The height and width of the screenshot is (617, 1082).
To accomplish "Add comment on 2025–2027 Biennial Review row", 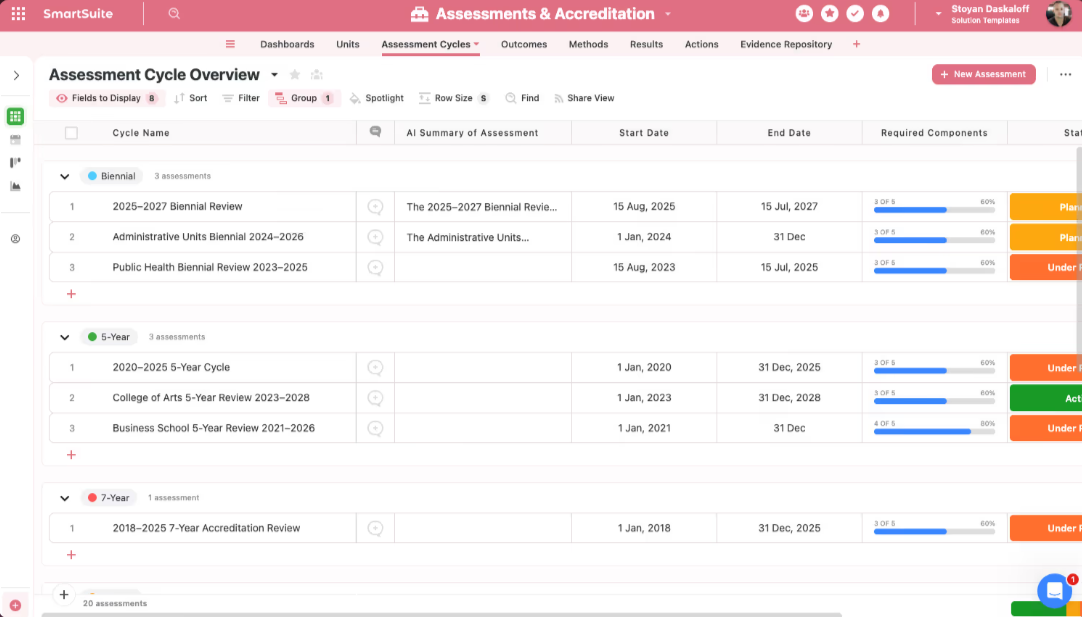I will [375, 206].
